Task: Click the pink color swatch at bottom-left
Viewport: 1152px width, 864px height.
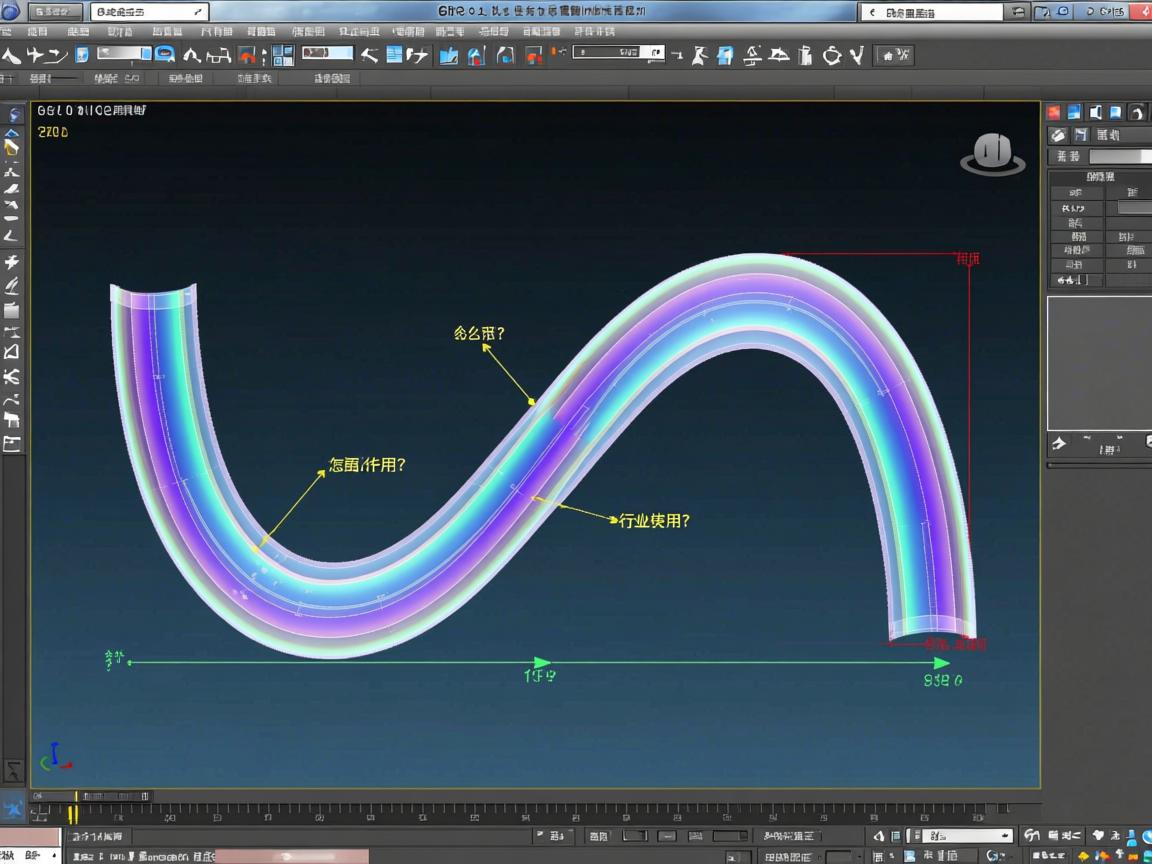Action: (x=30, y=837)
